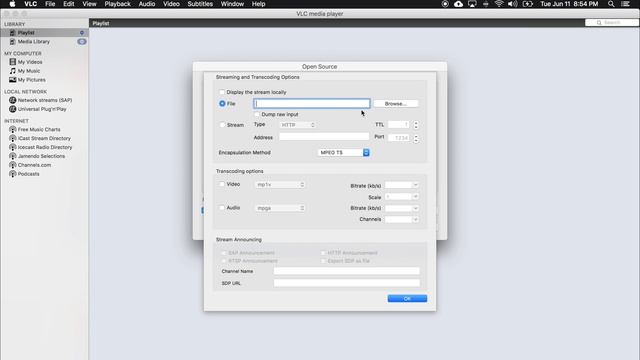This screenshot has width=640, height=360.
Task: Click the Media Library count badge
Action: [82, 42]
